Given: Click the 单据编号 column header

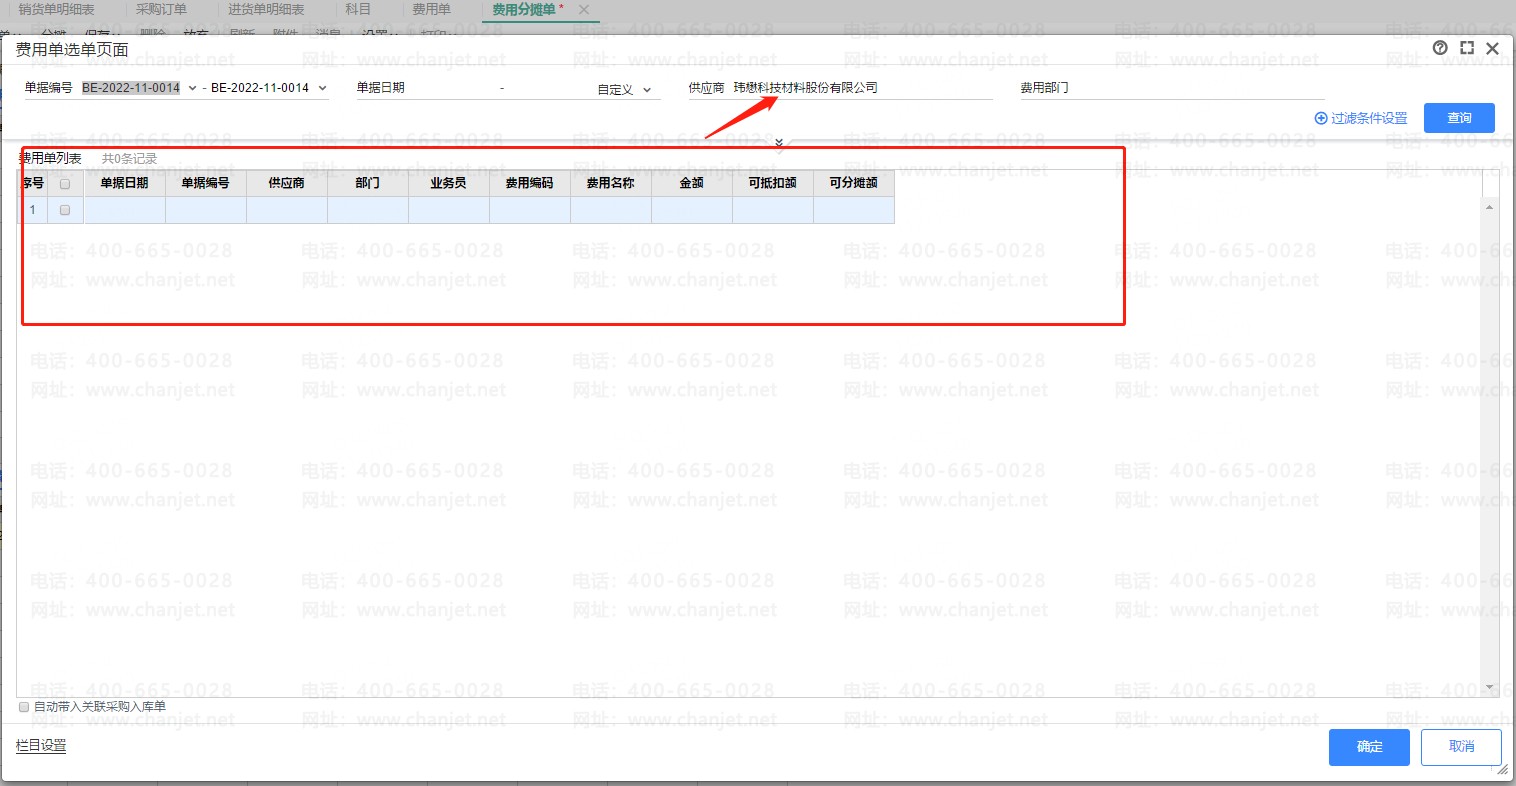Looking at the screenshot, I should click(206, 183).
